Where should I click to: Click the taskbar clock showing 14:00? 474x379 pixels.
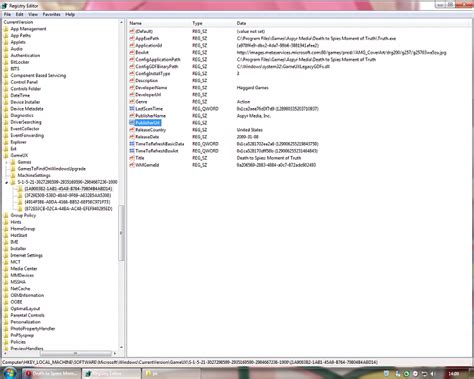tap(454, 374)
